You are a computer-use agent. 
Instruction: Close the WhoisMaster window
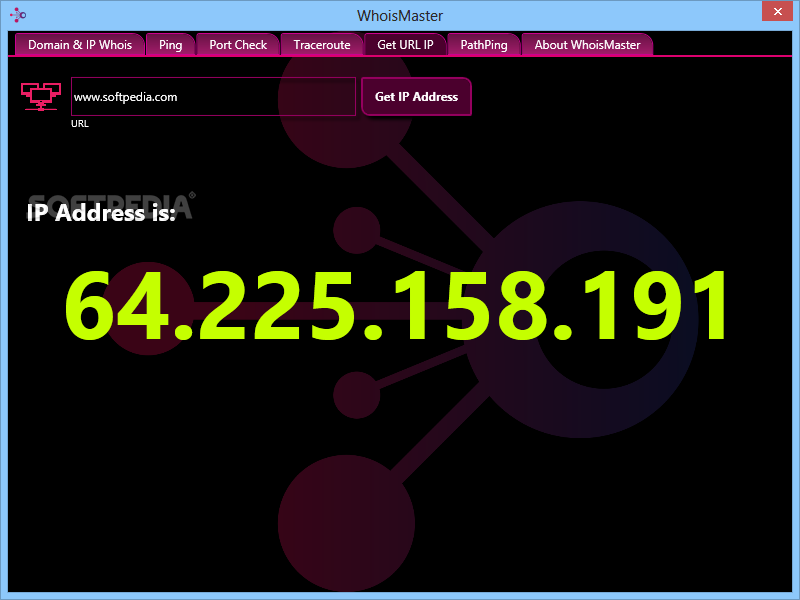777,11
